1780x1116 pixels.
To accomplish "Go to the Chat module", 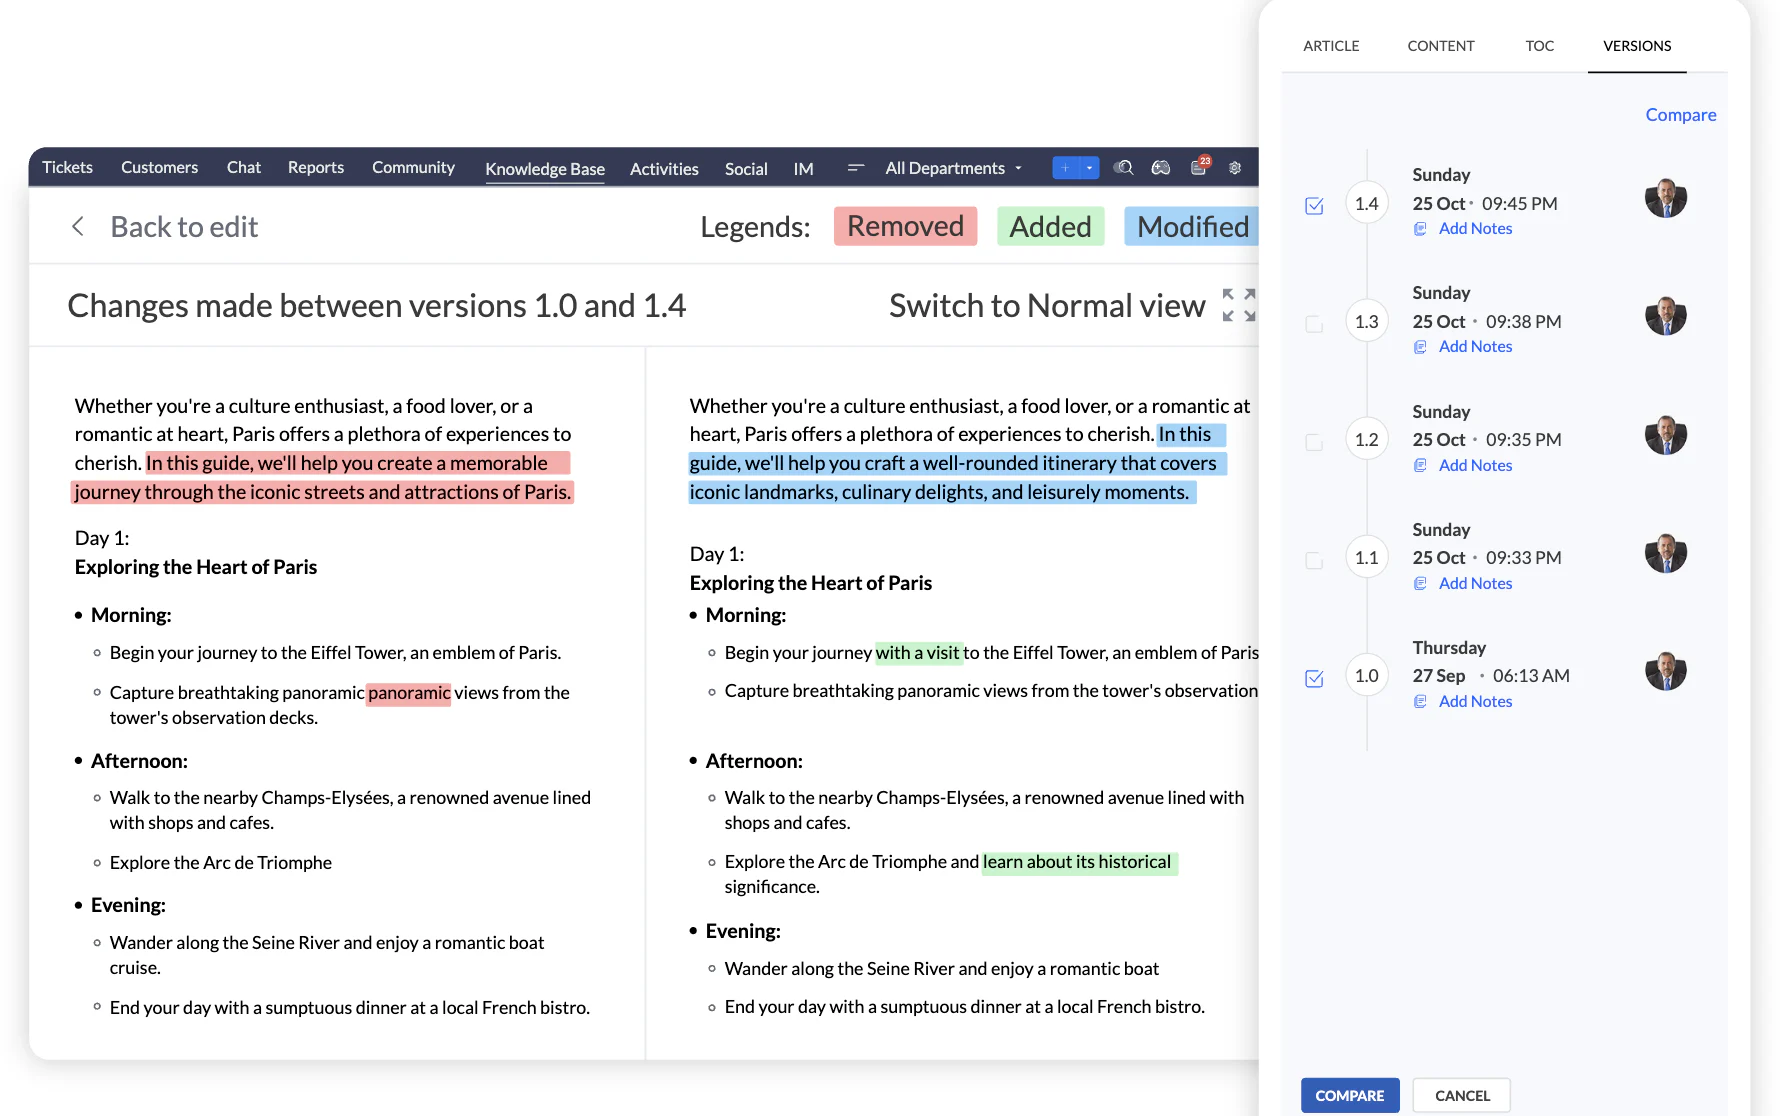I will click(x=244, y=167).
